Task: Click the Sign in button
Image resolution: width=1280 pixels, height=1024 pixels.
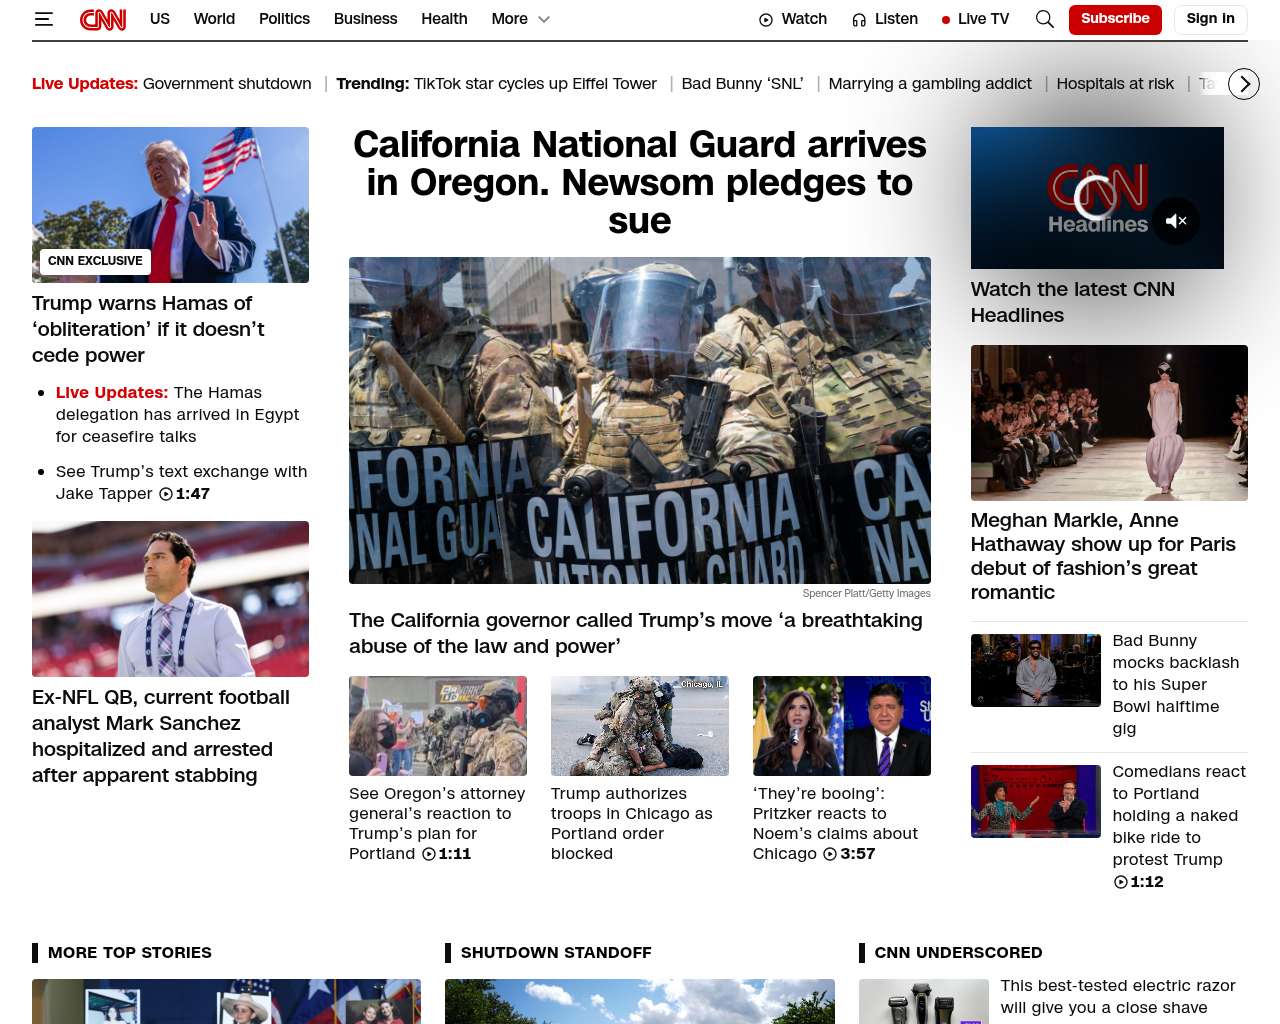Action: coord(1210,19)
